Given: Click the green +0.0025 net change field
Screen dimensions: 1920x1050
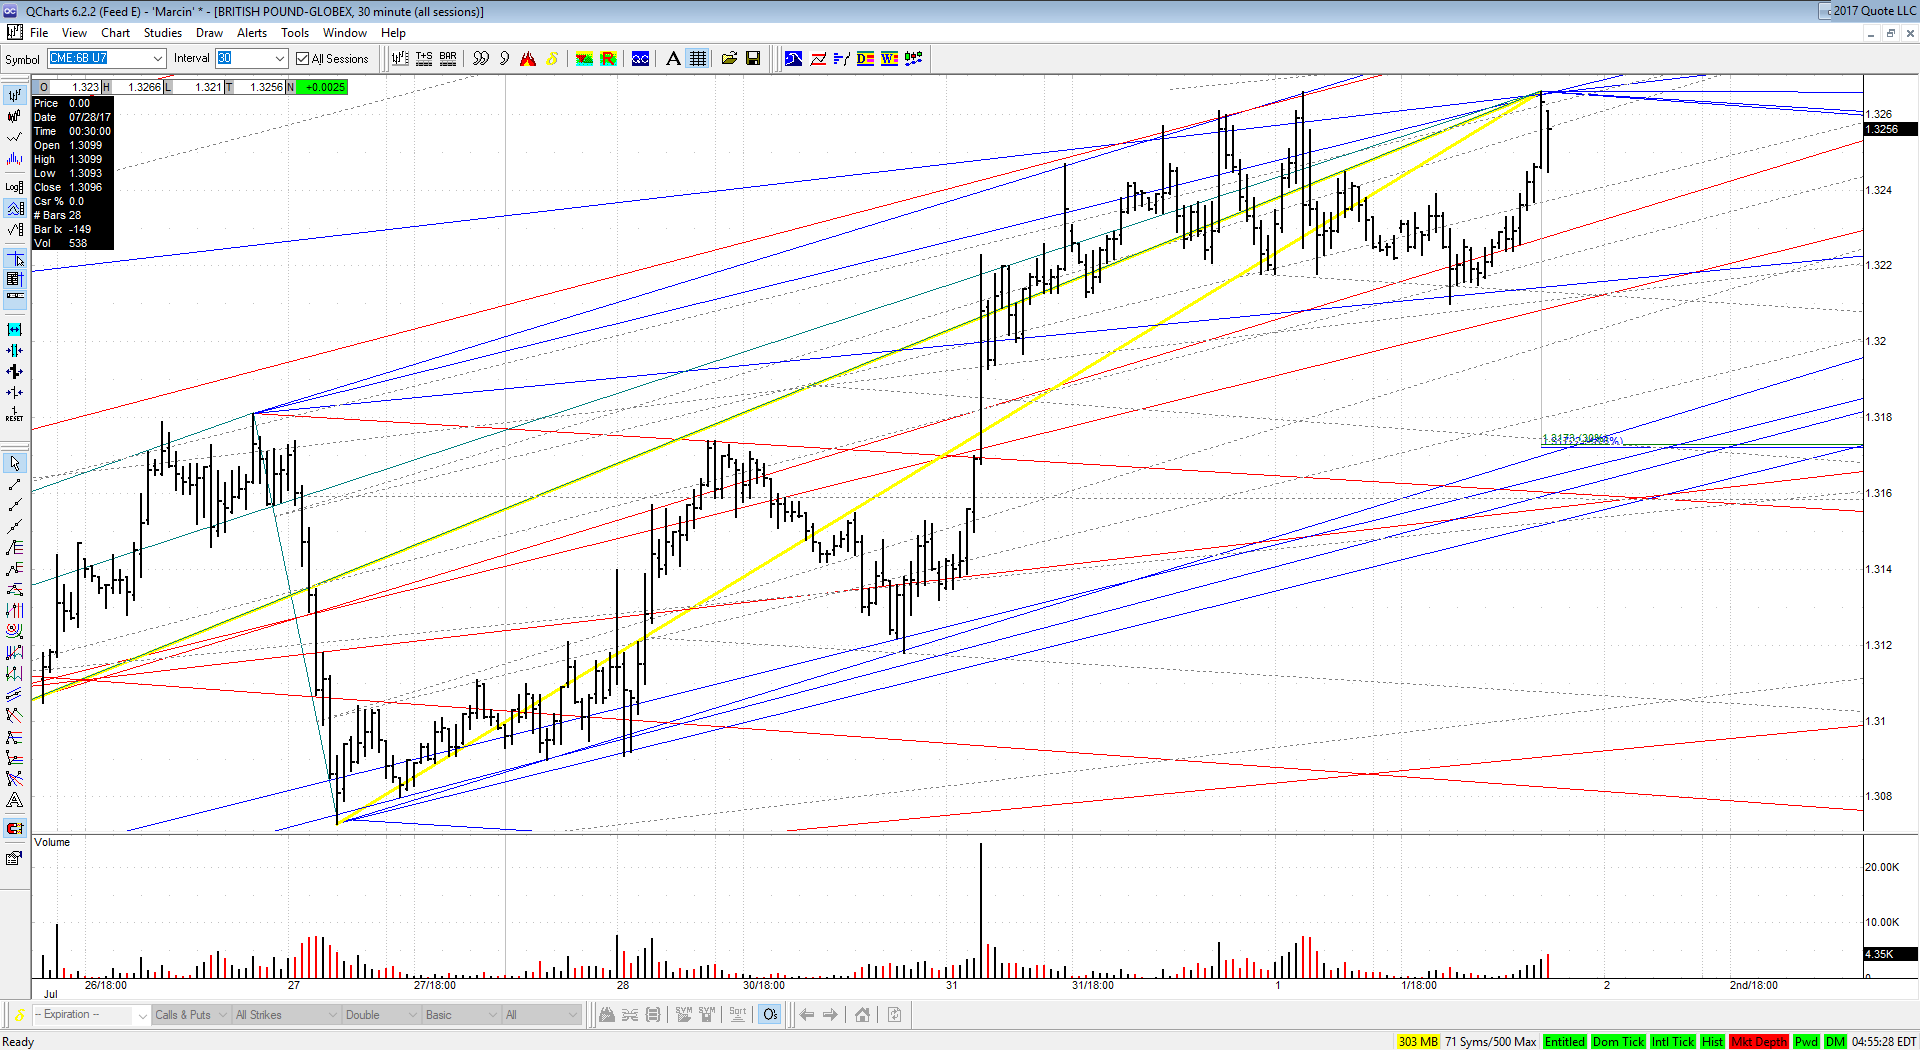Looking at the screenshot, I should coord(324,87).
